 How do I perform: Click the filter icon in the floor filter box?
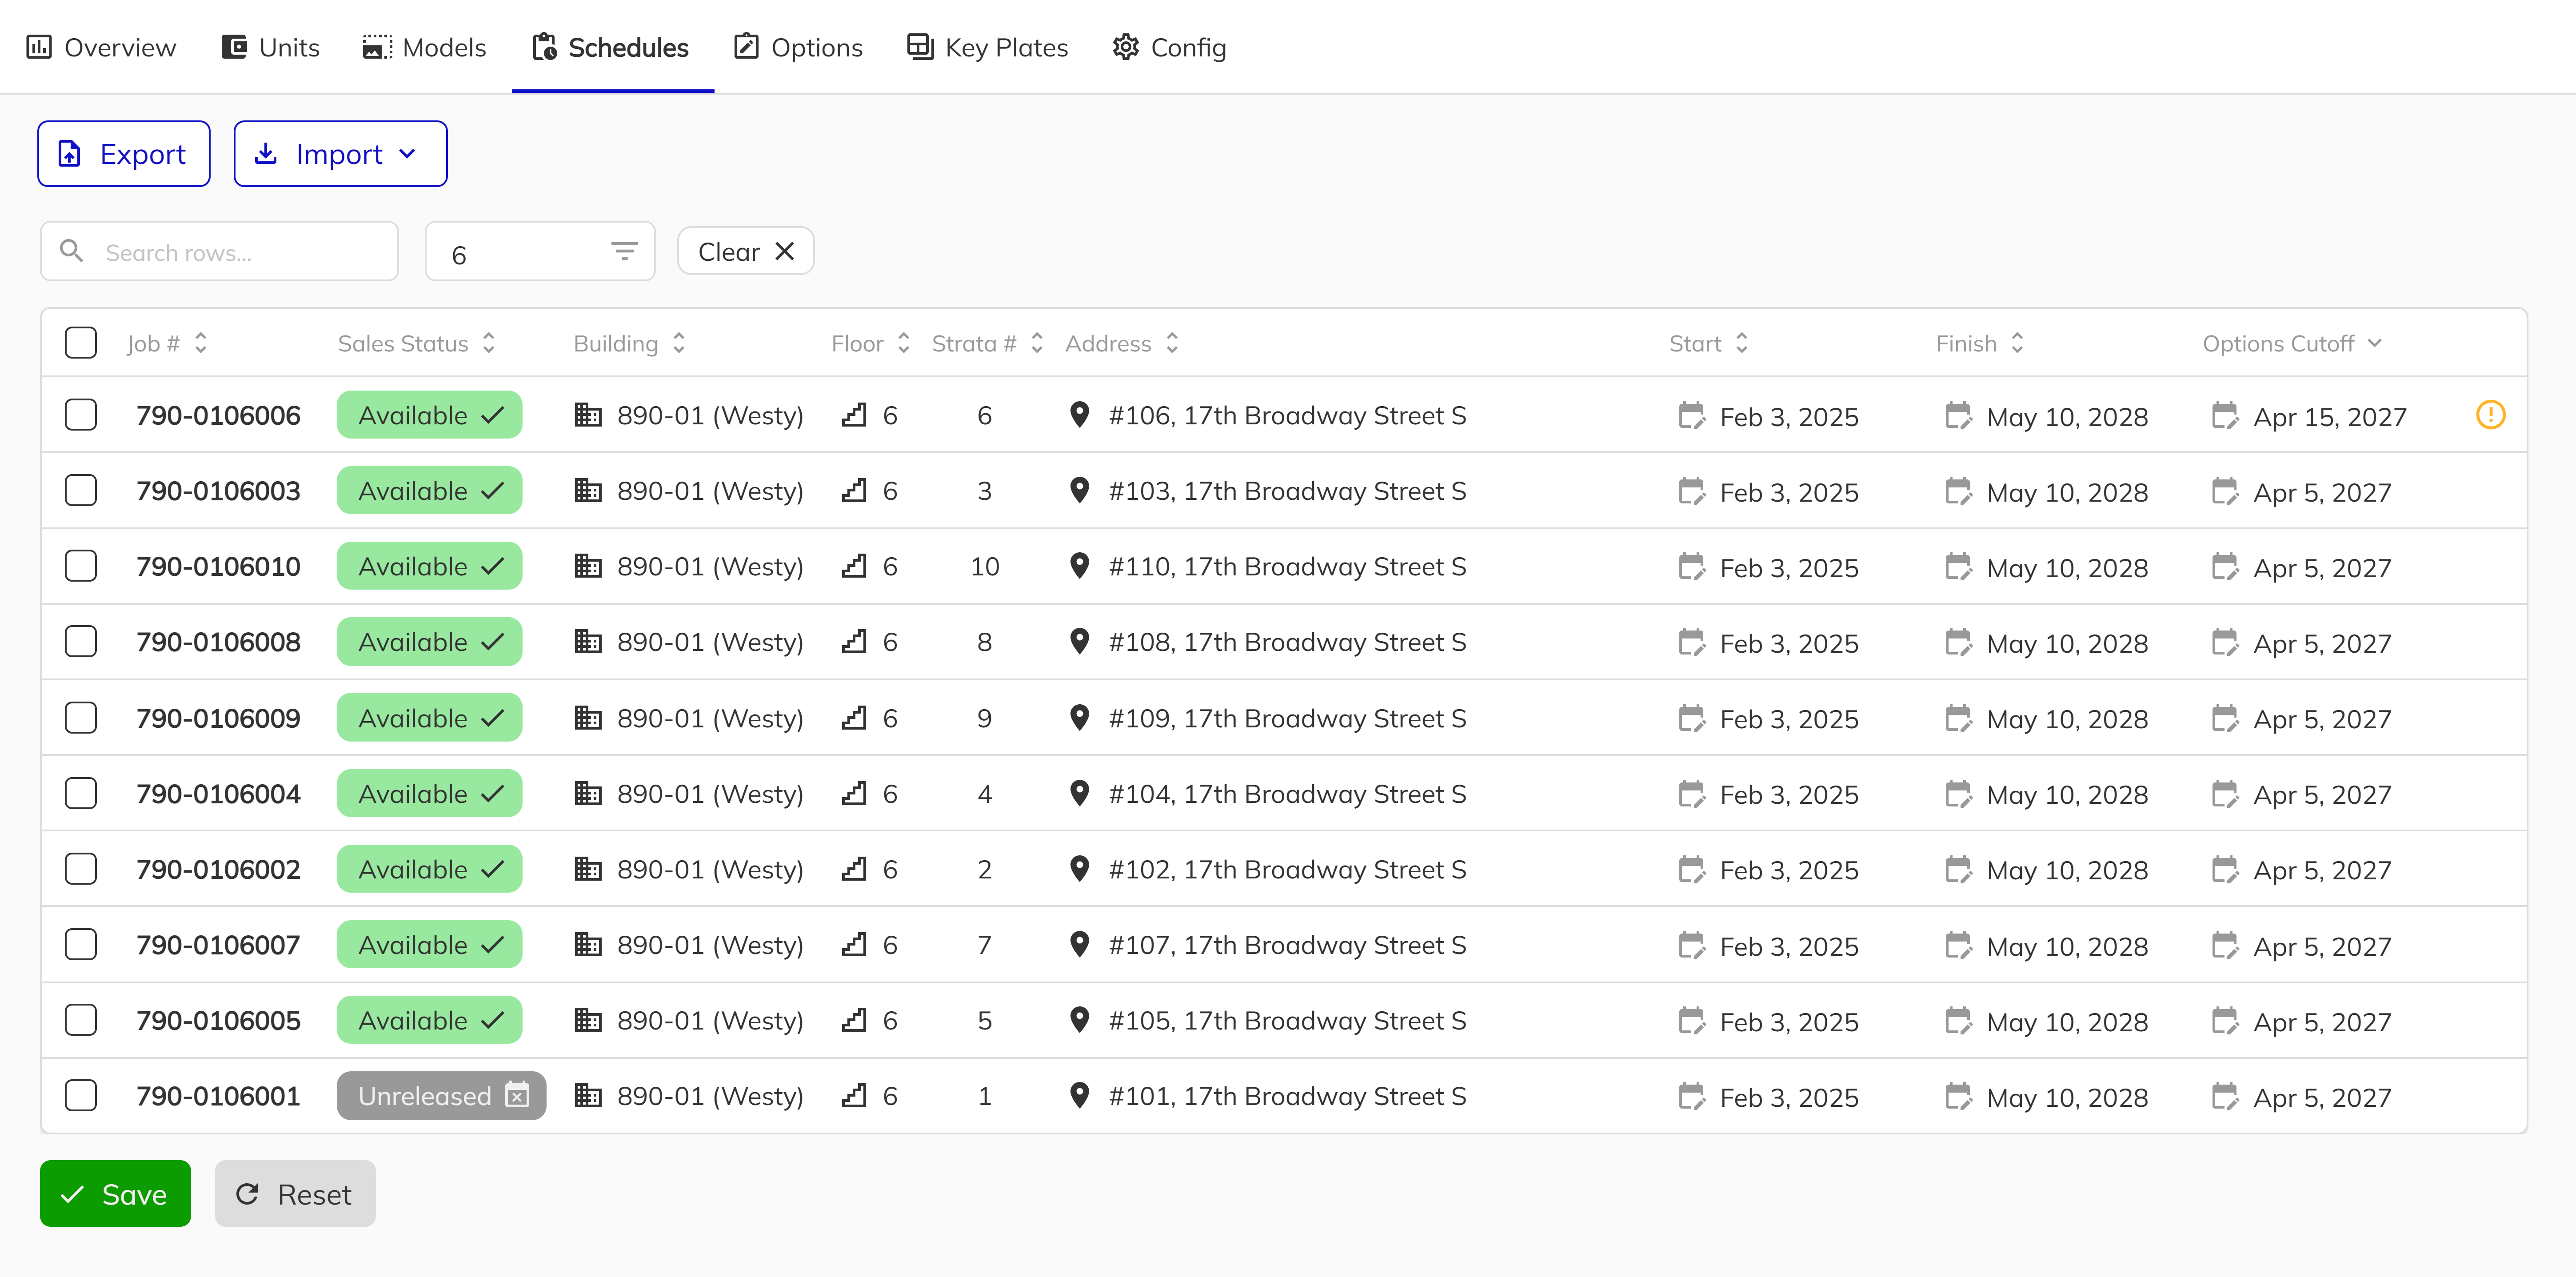pyautogui.click(x=624, y=252)
